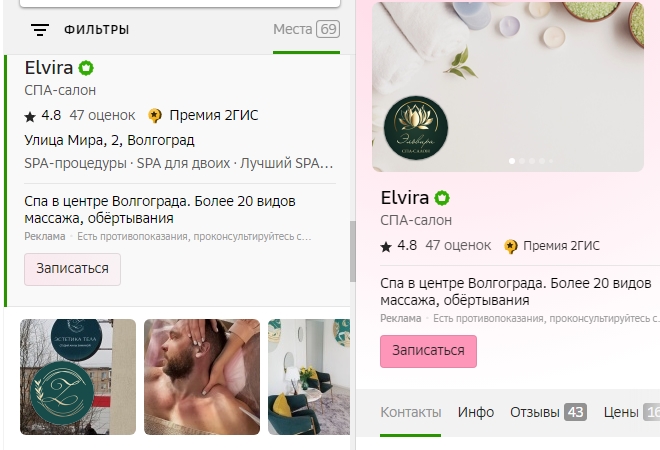Open ФИЛЬТРЫ filter options
660x450 pixels.
click(x=96, y=30)
